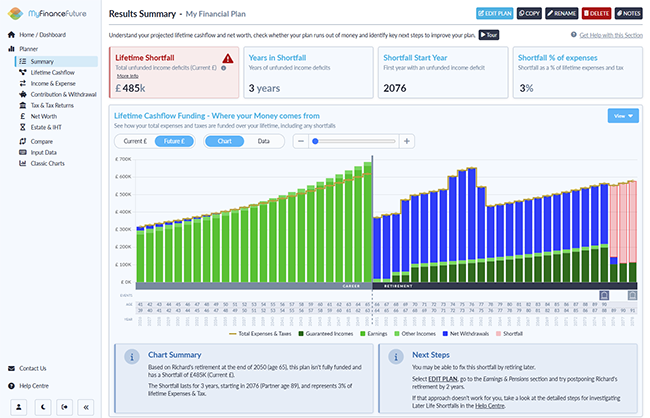The height and width of the screenshot is (418, 650).
Task: Go to Home / Dashboard
Action: tap(42, 35)
